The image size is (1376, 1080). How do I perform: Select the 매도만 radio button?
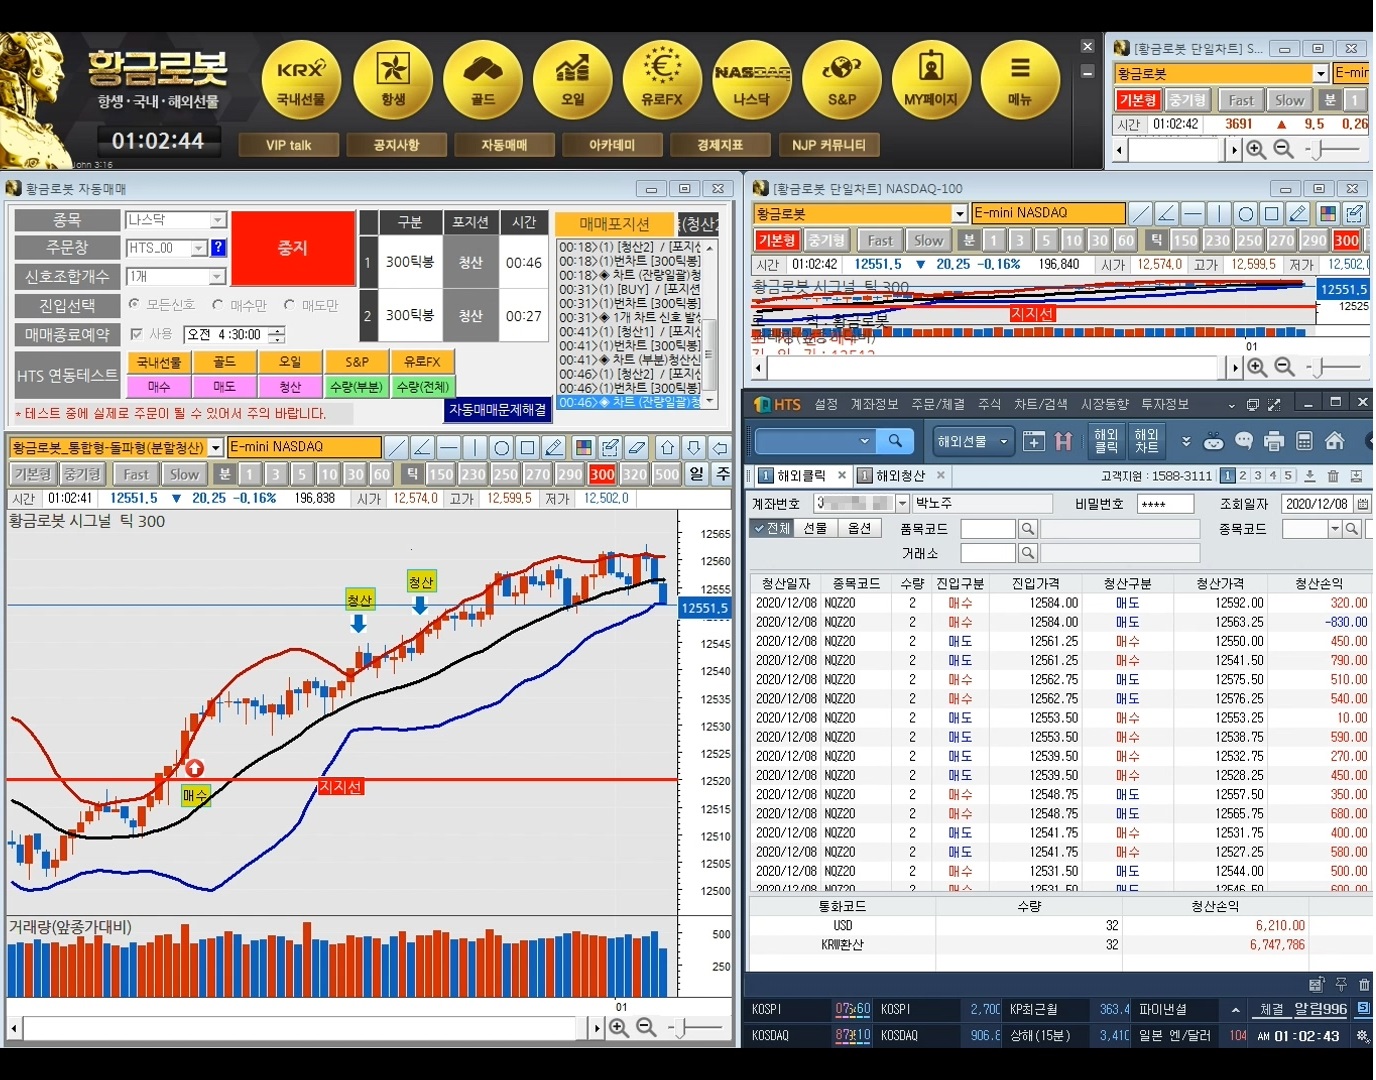tap(290, 304)
